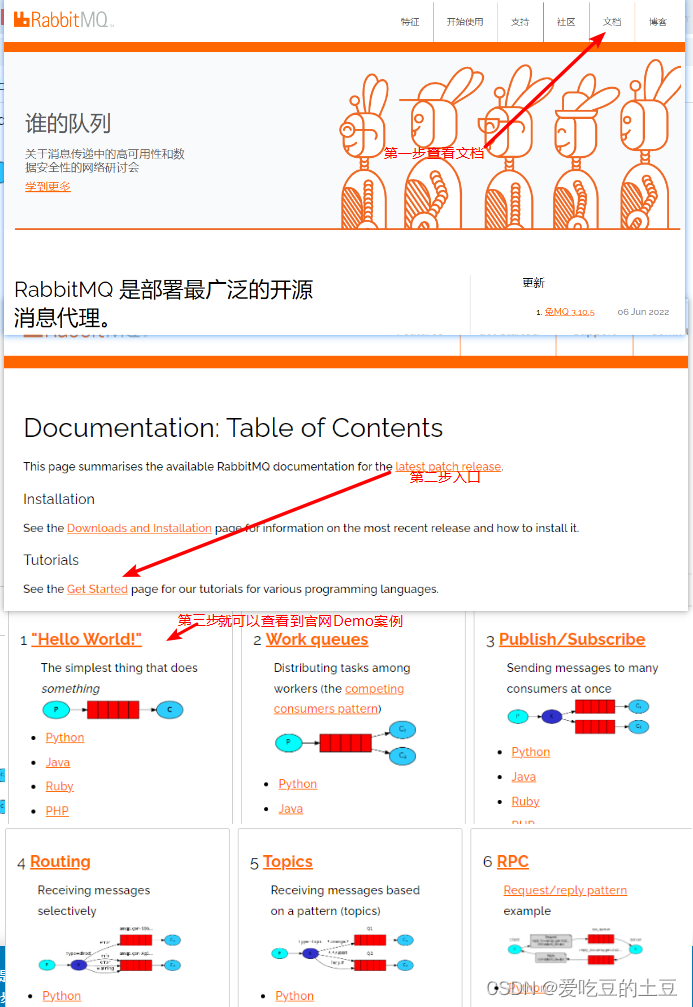Open the 博客 nav item
Viewport: 693px width, 1007px height.
(x=658, y=22)
